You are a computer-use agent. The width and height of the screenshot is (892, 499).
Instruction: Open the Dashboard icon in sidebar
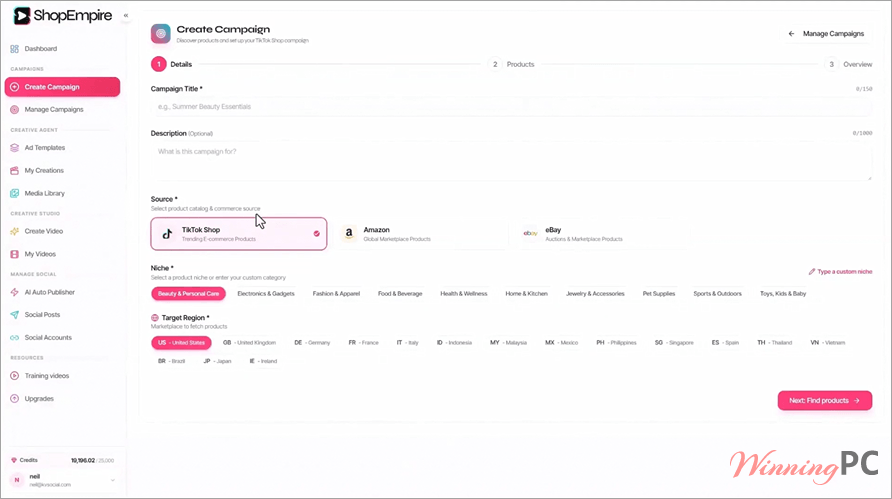[x=15, y=49]
